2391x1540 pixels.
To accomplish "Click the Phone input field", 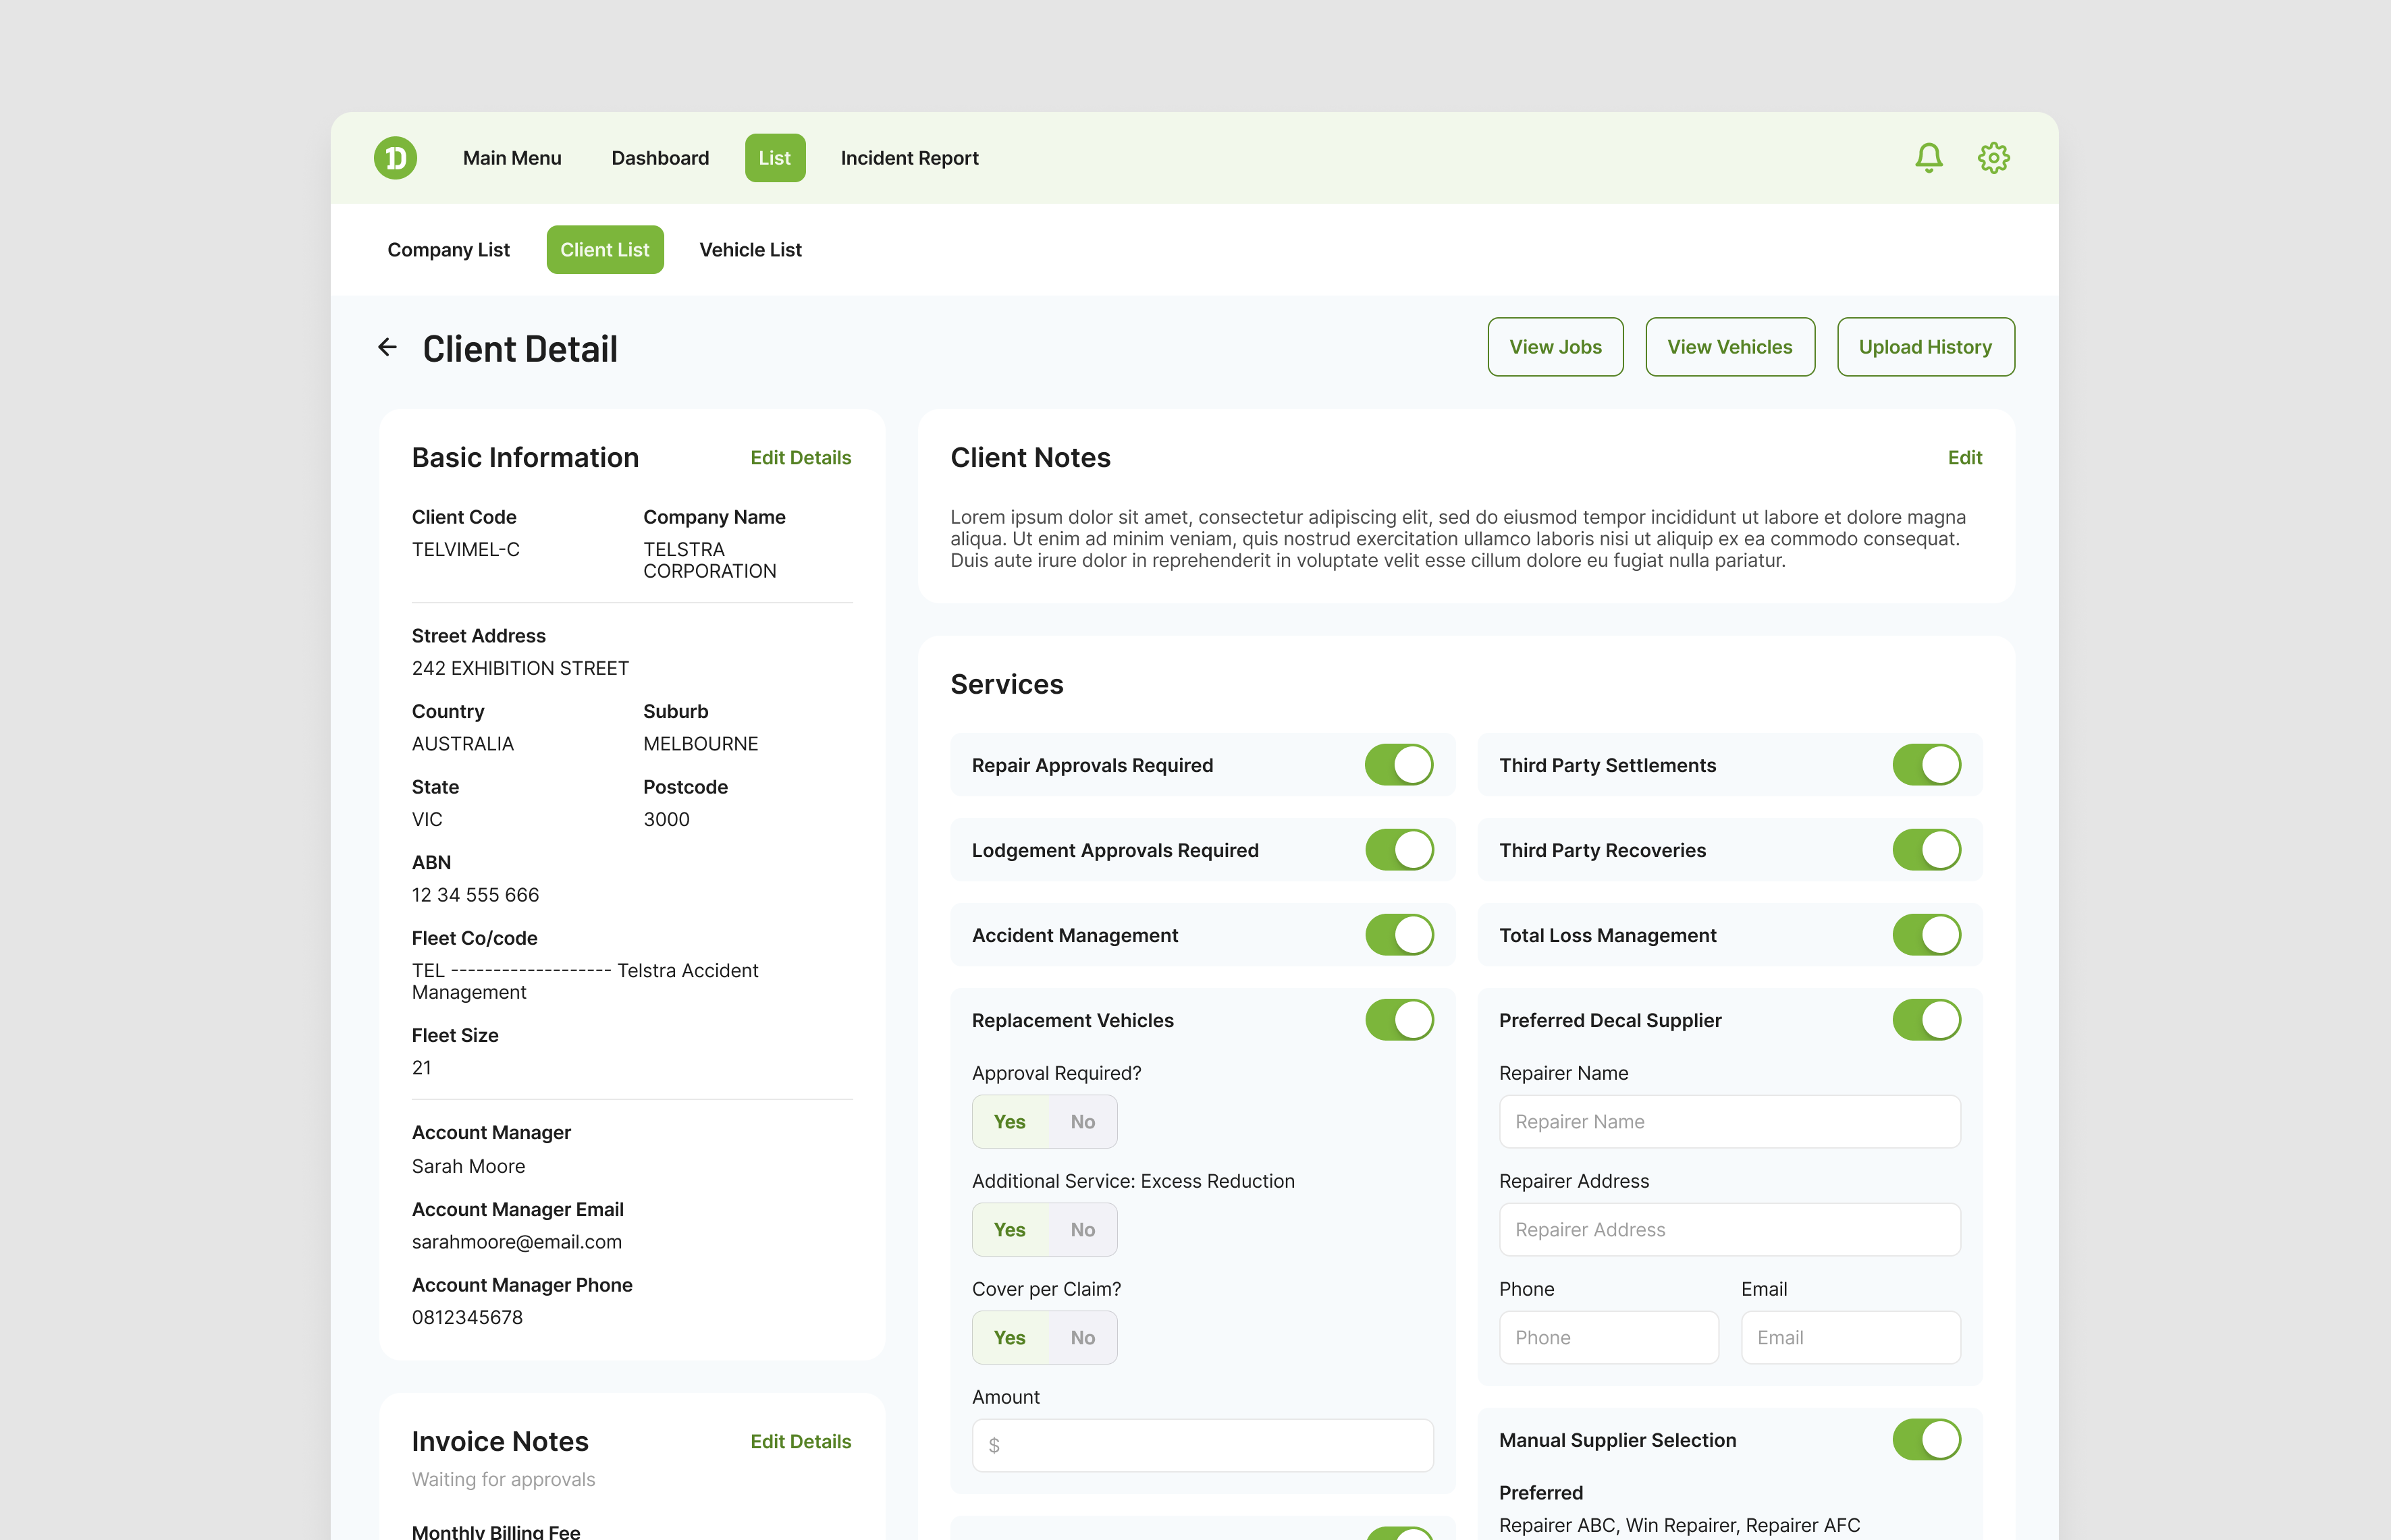I will point(1609,1338).
